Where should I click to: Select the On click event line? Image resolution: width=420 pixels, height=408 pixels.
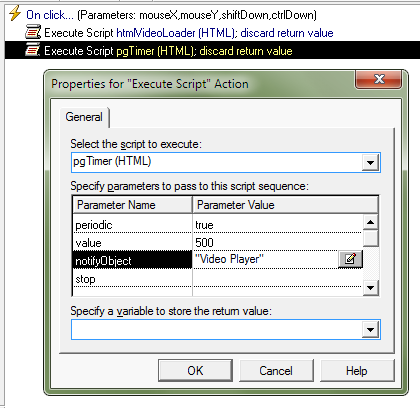171,15
